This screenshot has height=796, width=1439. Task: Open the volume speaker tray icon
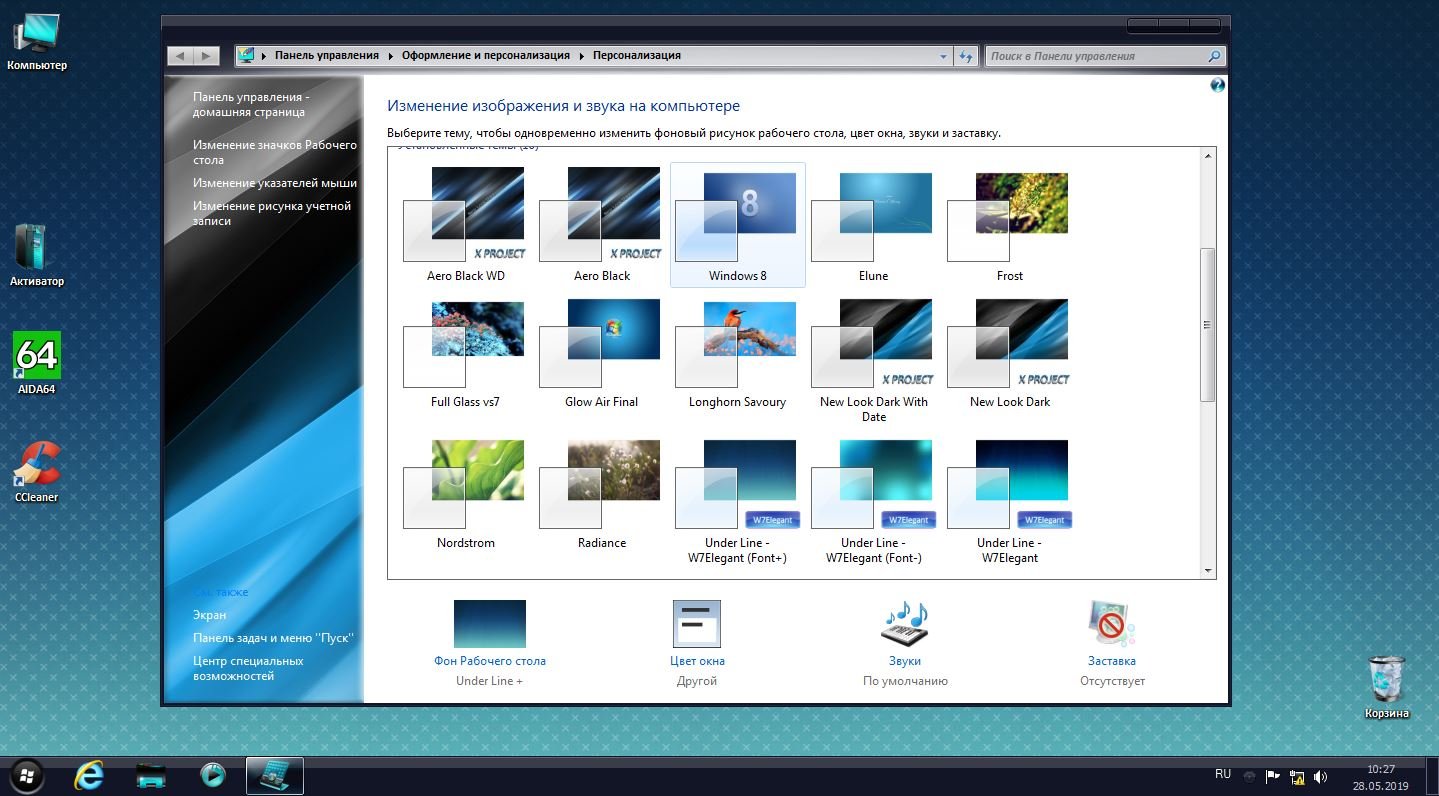[1320, 776]
